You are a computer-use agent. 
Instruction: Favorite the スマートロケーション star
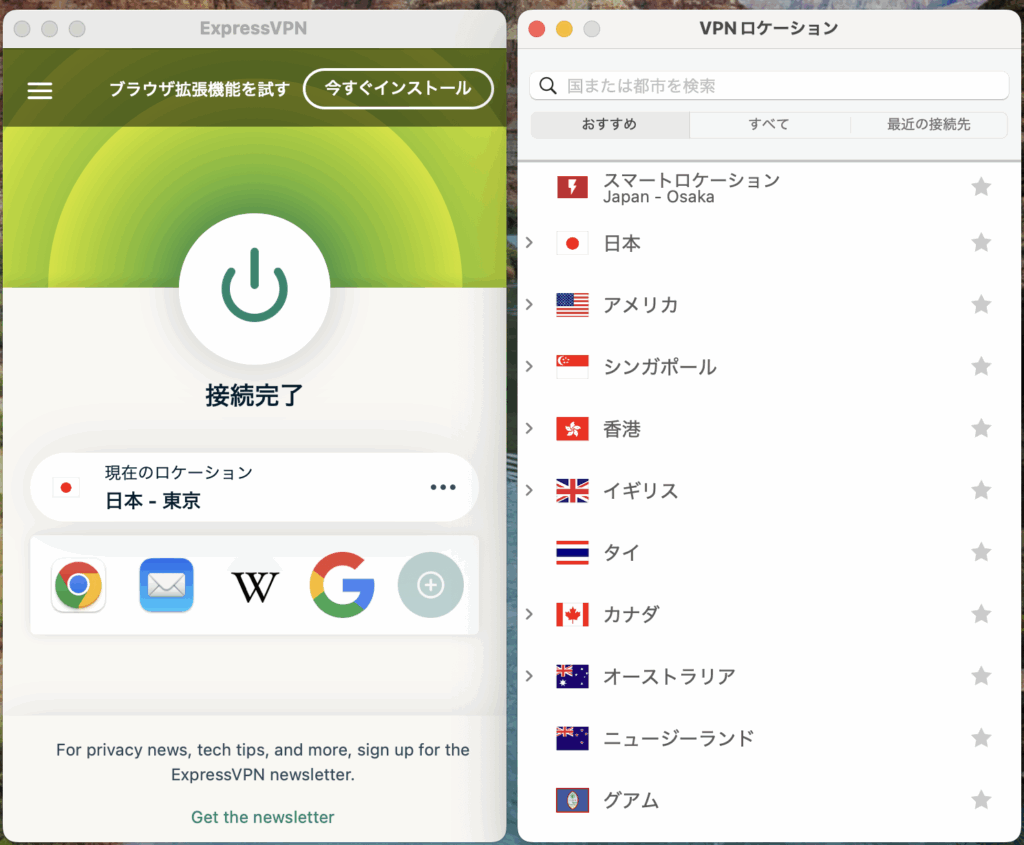(x=981, y=187)
